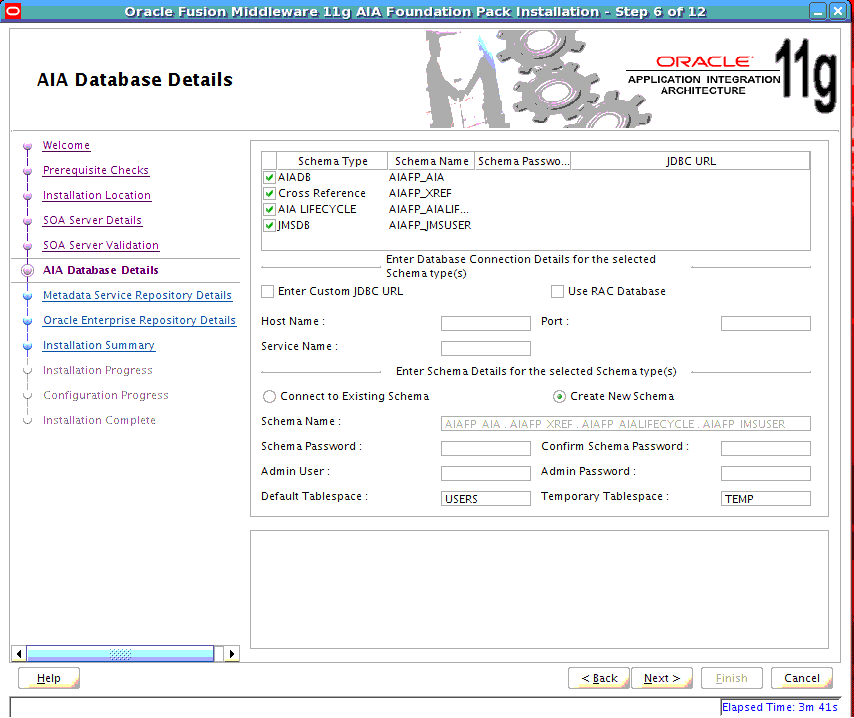Image resolution: width=854 pixels, height=718 pixels.
Task: Open the Prerequisite Checks step
Action: pos(96,171)
